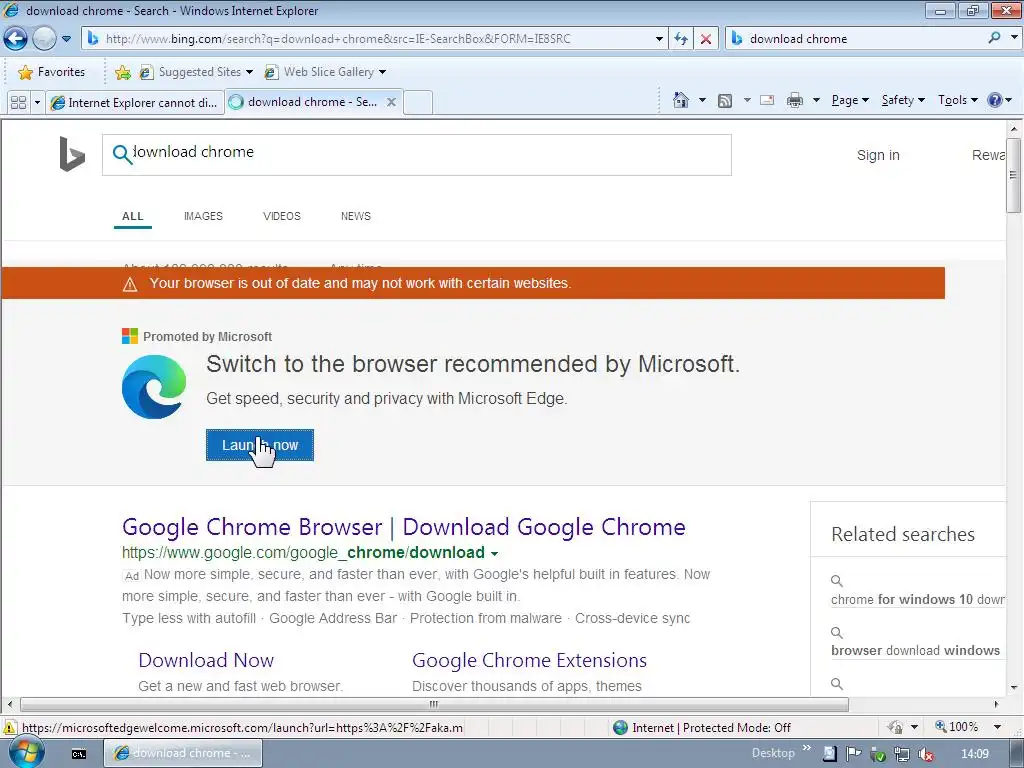Select the download chrome search tab
The image size is (1024, 768).
pos(302,102)
